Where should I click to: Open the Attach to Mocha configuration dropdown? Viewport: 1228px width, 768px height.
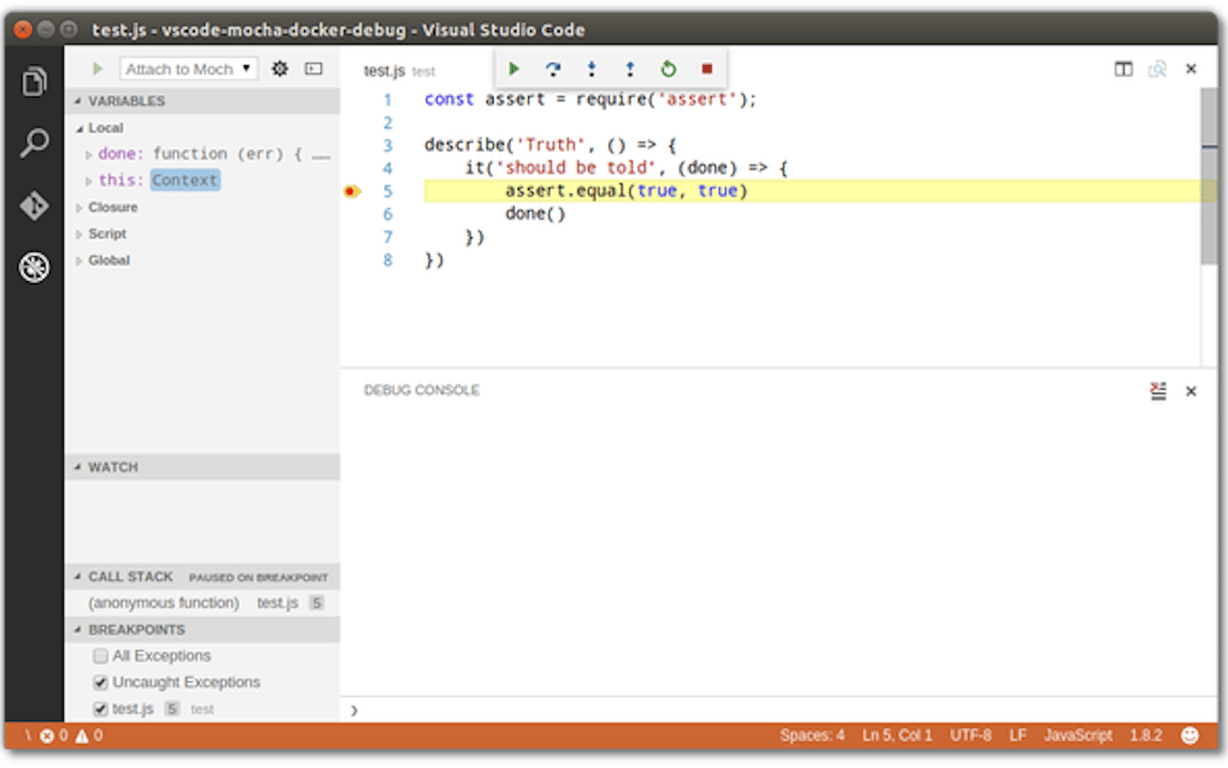pyautogui.click(x=188, y=68)
